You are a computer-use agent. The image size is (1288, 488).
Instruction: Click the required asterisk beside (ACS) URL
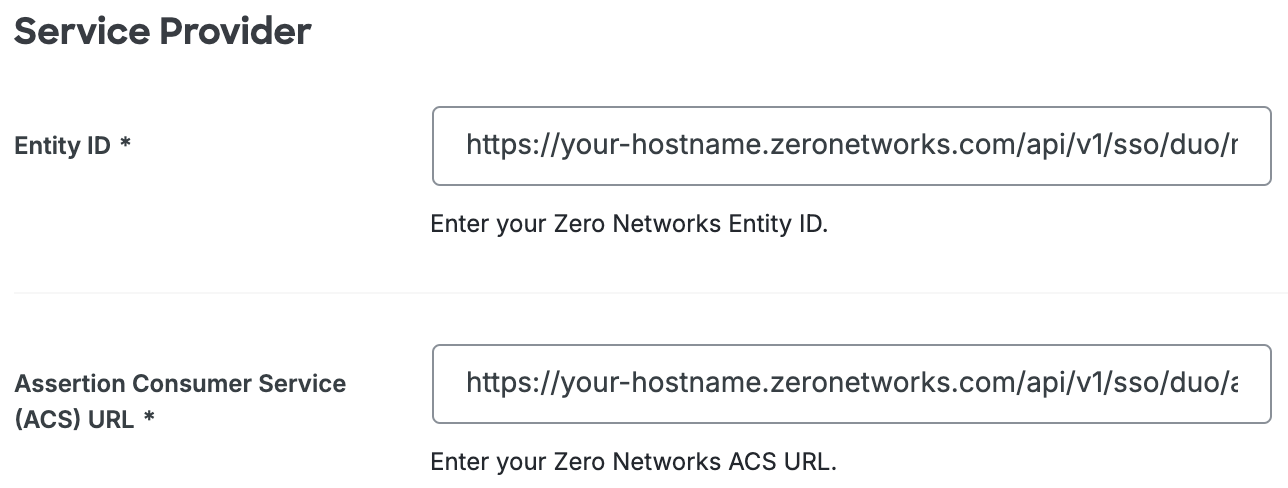pyautogui.click(x=149, y=420)
